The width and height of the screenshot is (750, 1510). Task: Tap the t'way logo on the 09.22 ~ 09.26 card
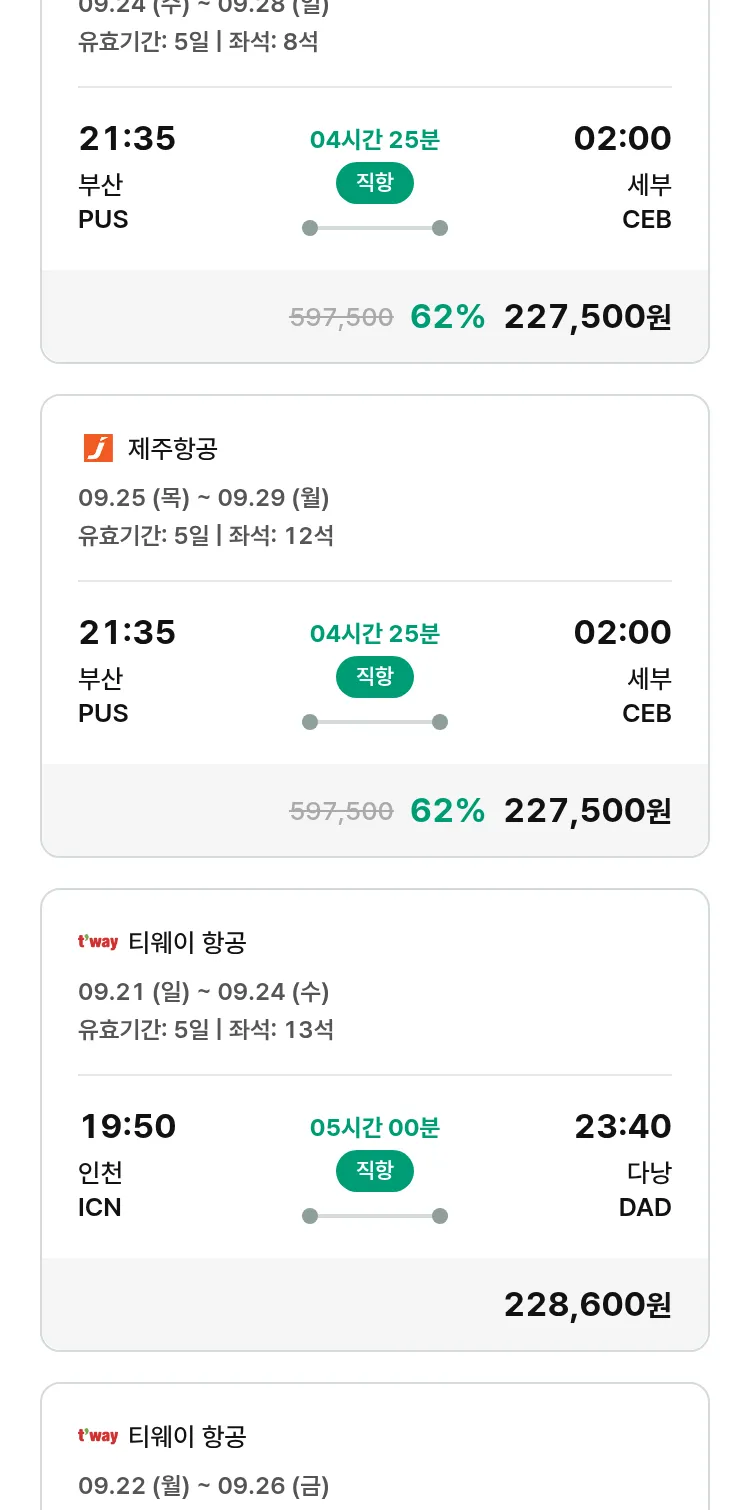click(98, 1436)
